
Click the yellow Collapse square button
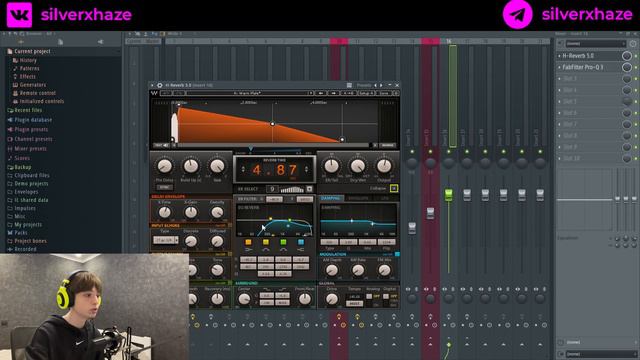coord(394,188)
